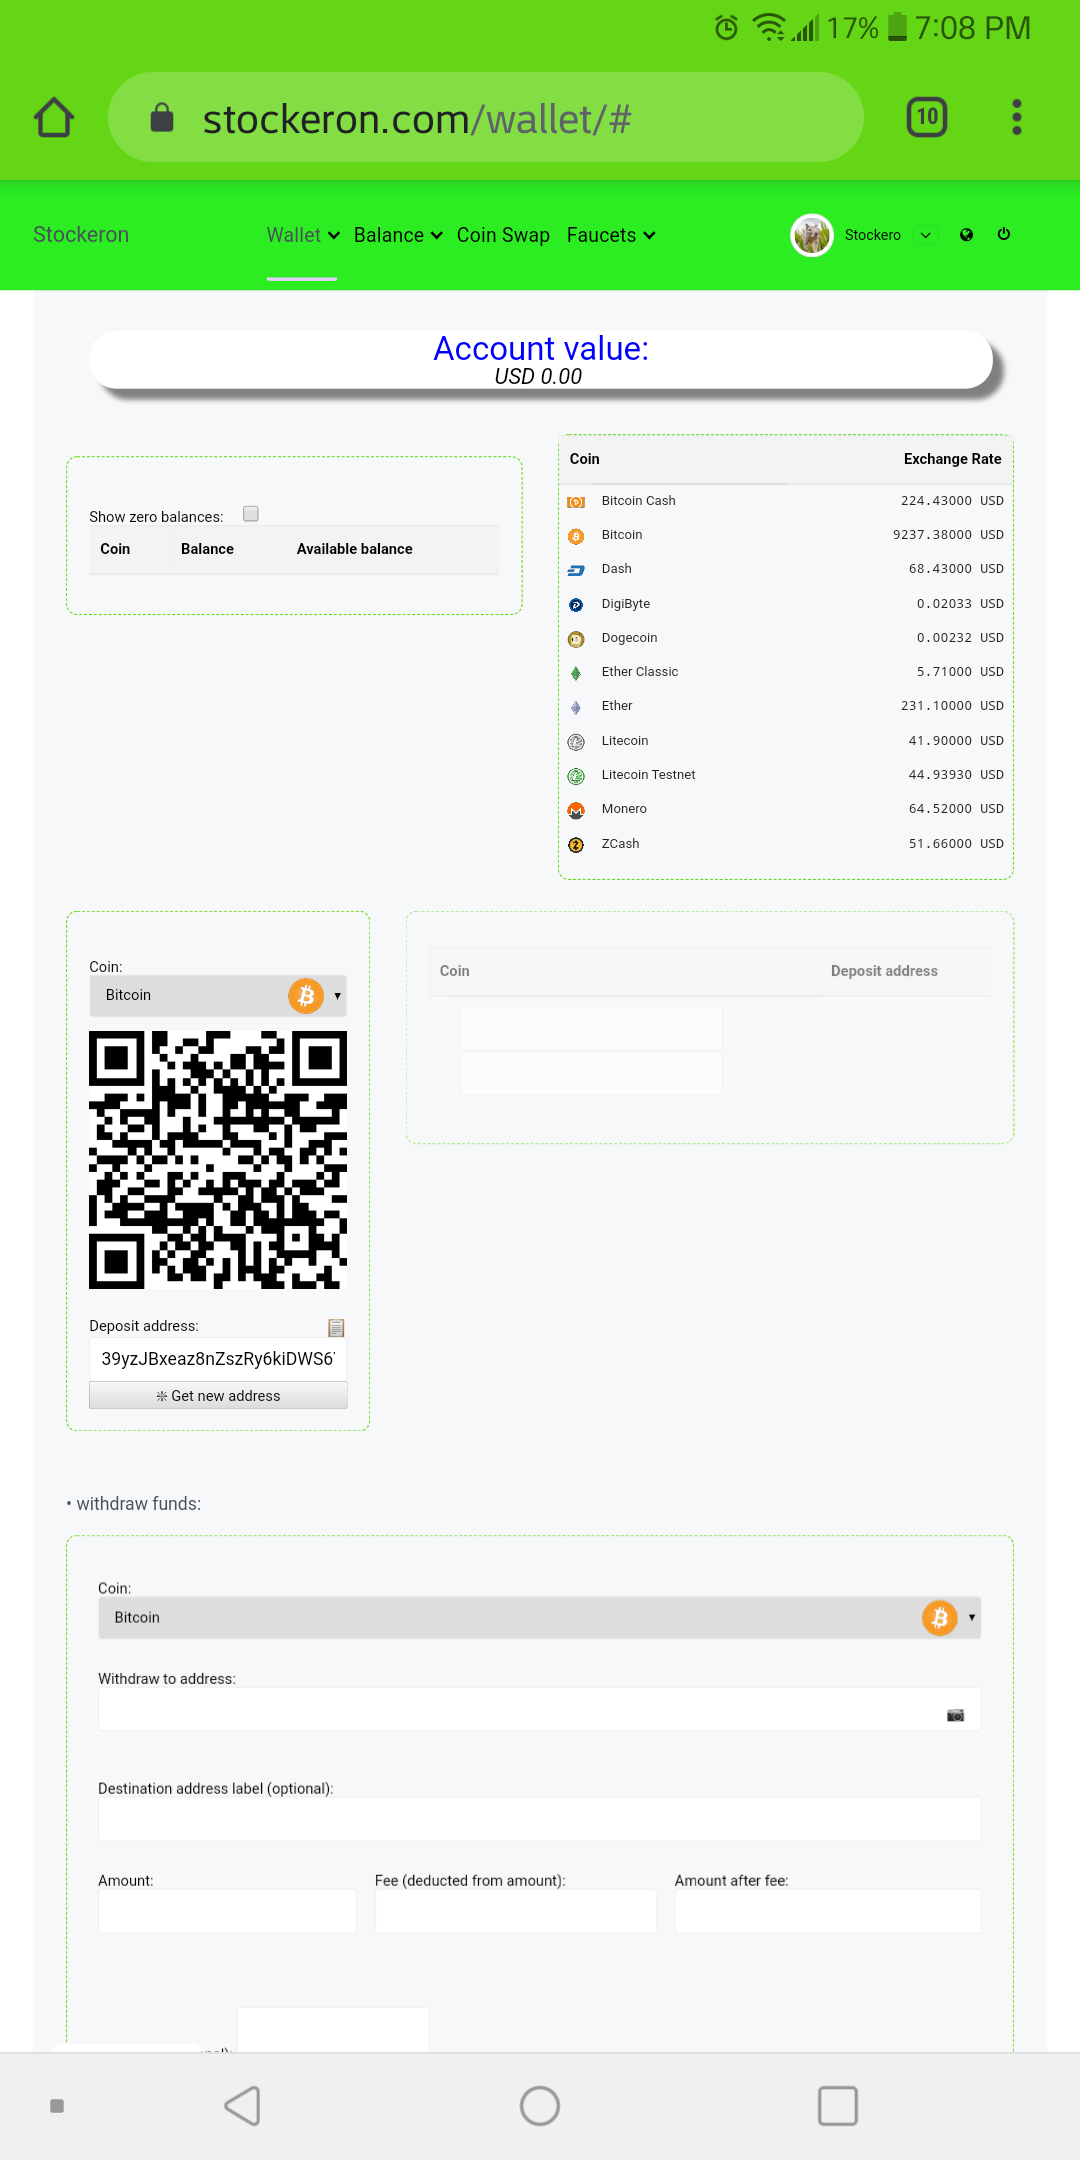Click the browser URL address bar
This screenshot has height=2160, width=1080.
pos(486,118)
